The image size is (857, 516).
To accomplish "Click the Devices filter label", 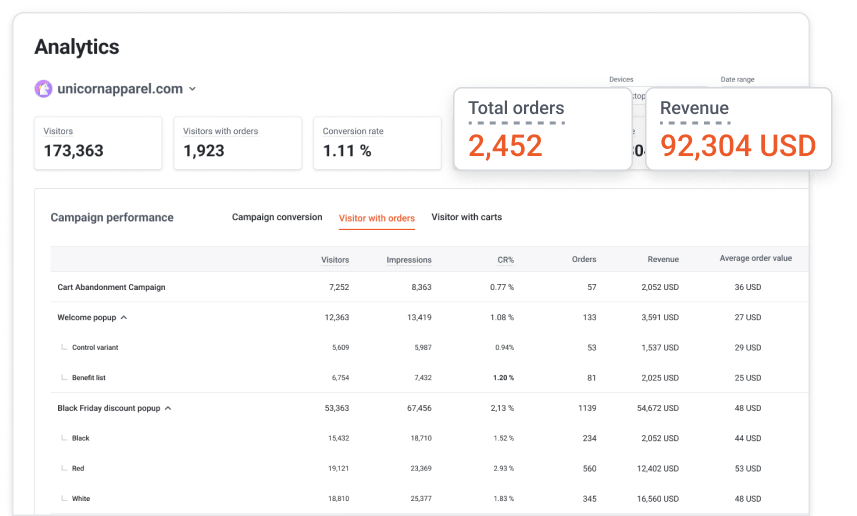I will pyautogui.click(x=621, y=79).
